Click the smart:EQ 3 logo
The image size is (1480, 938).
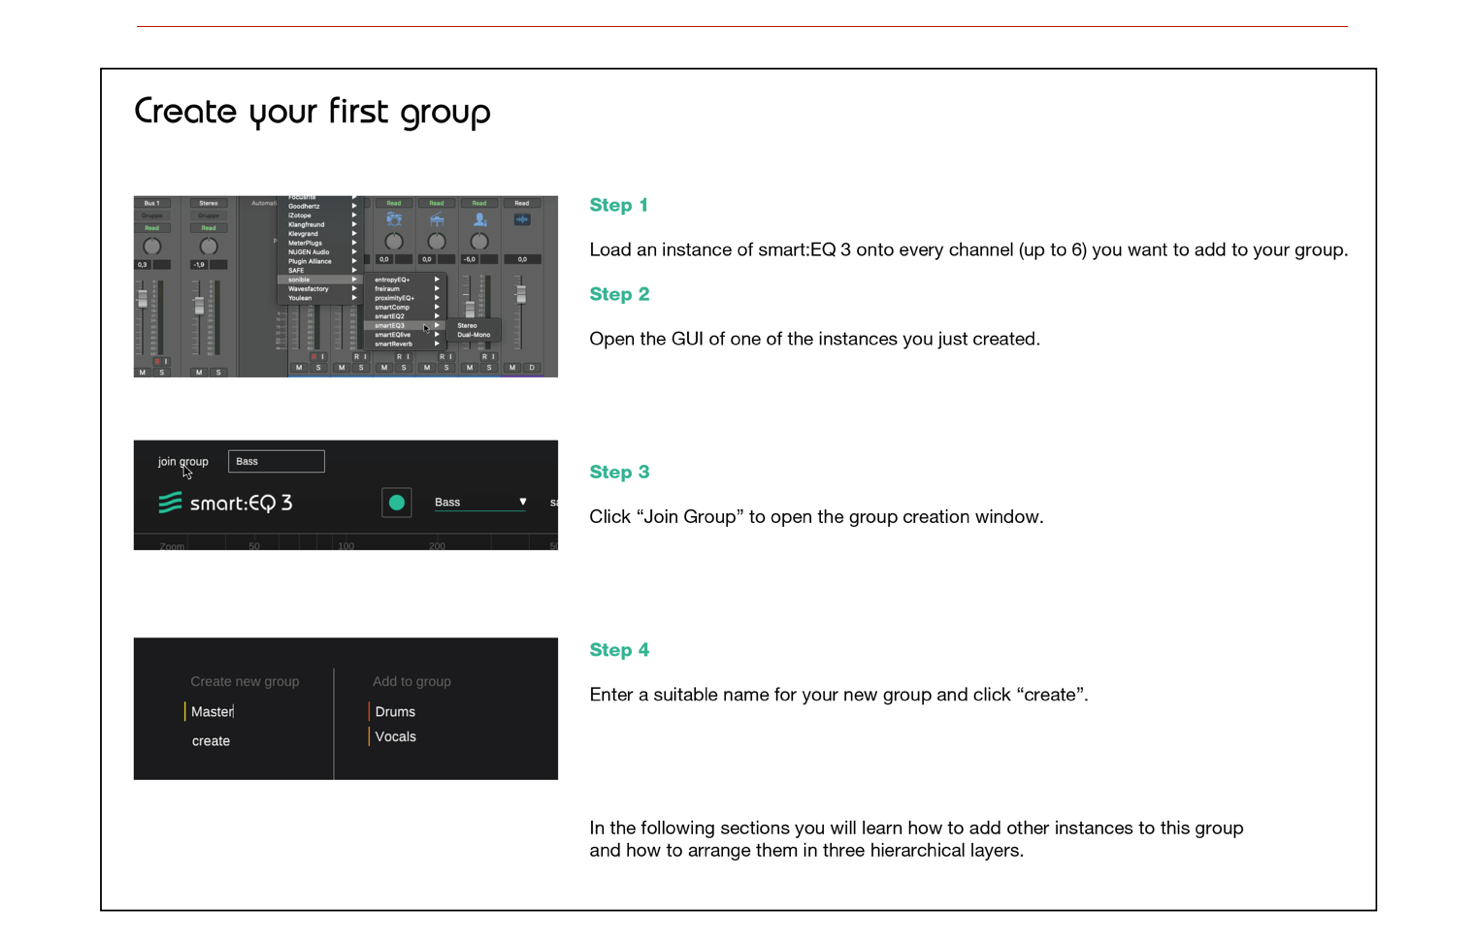(225, 503)
